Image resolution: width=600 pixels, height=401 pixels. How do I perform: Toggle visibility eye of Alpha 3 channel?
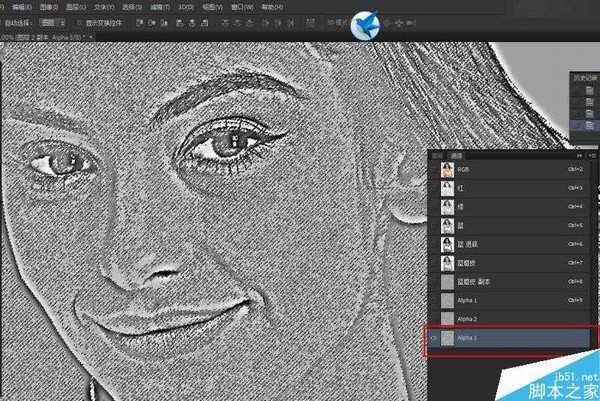433,338
